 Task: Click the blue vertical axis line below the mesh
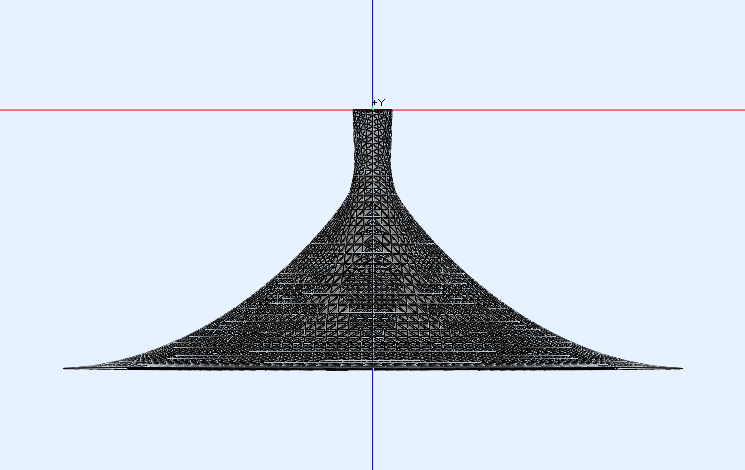(x=372, y=420)
